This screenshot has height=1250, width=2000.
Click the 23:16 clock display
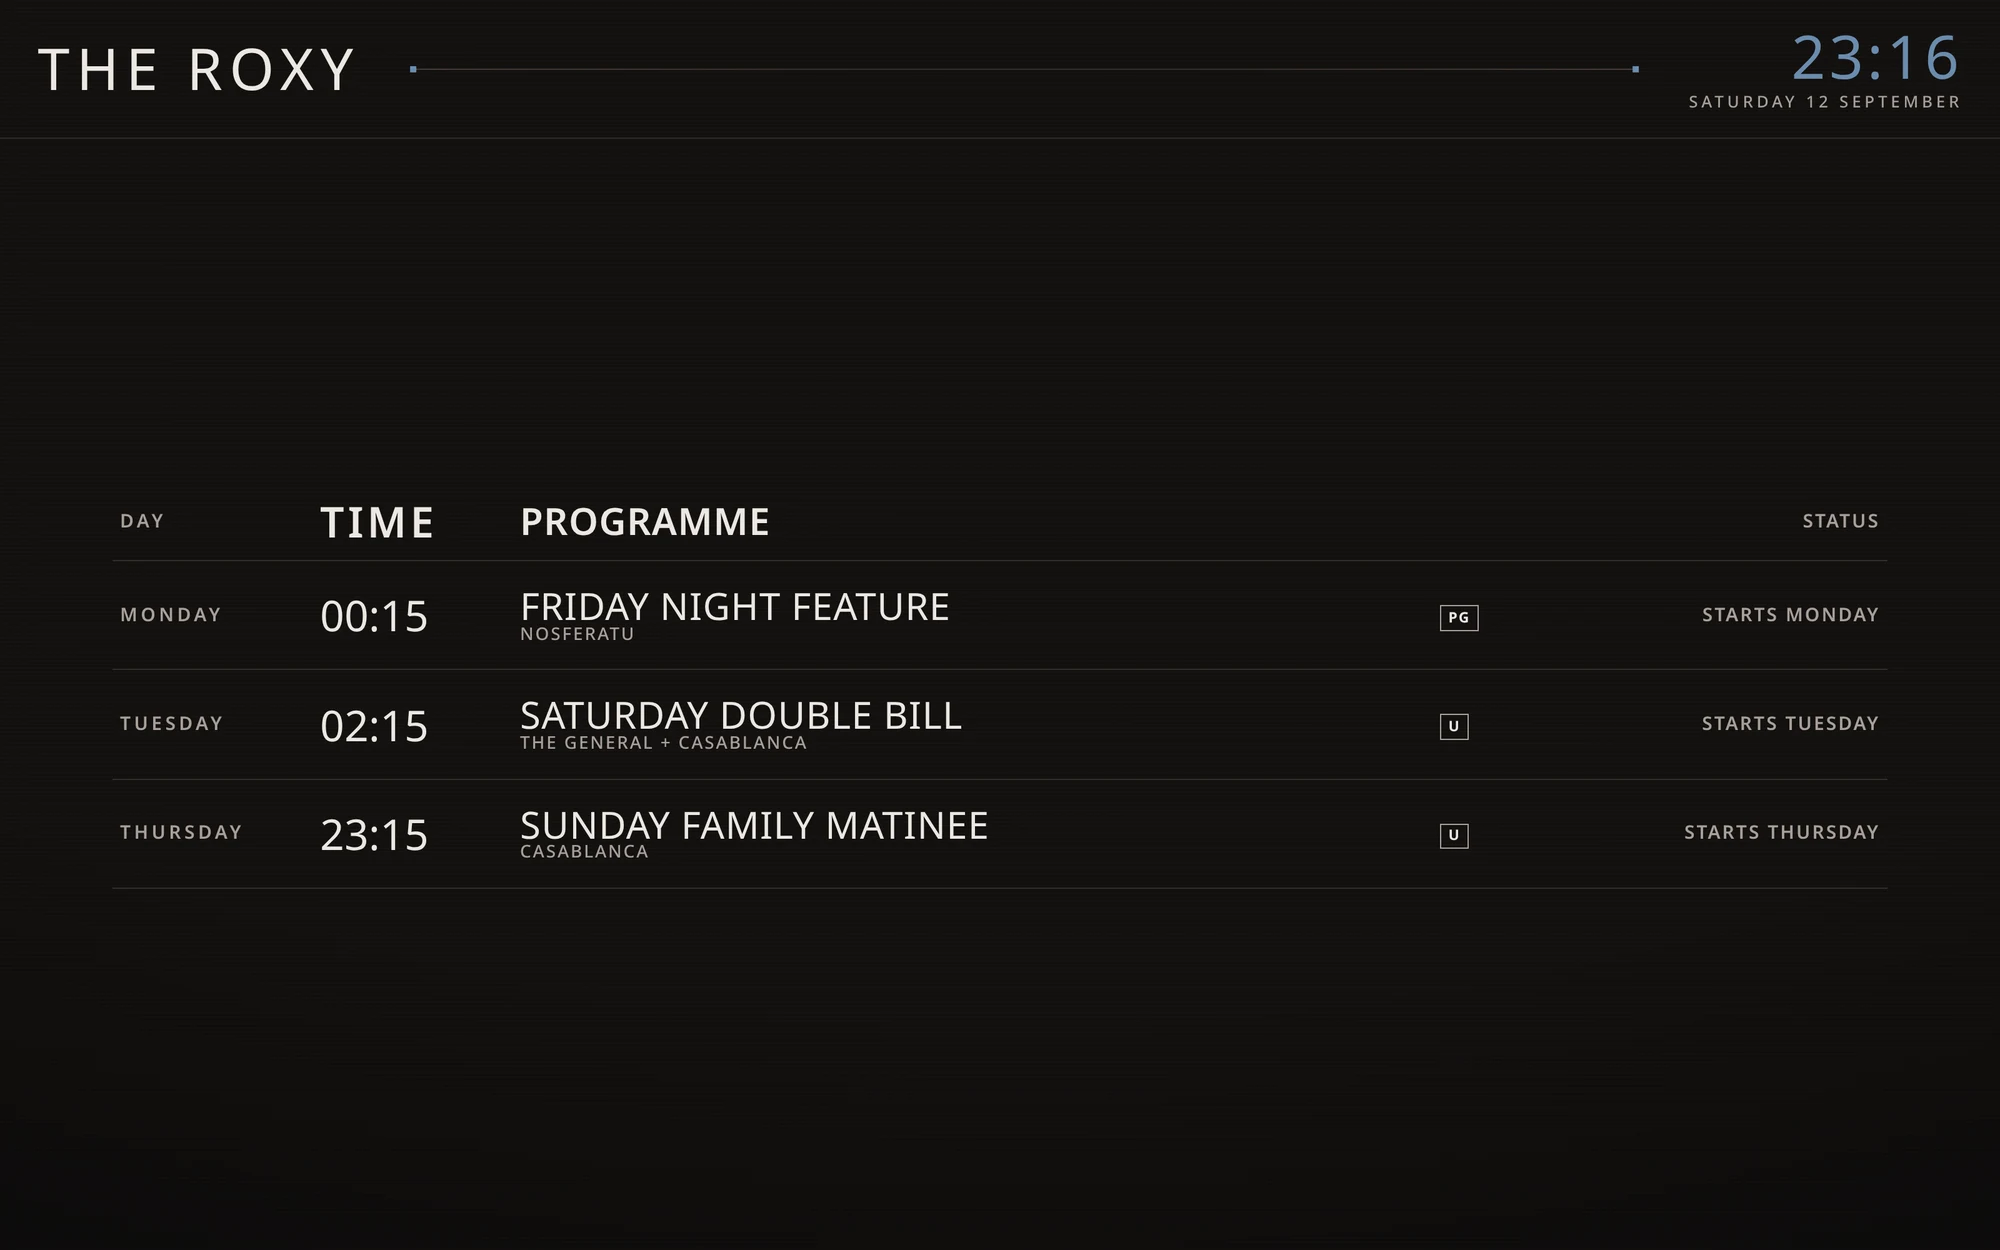click(x=1875, y=58)
